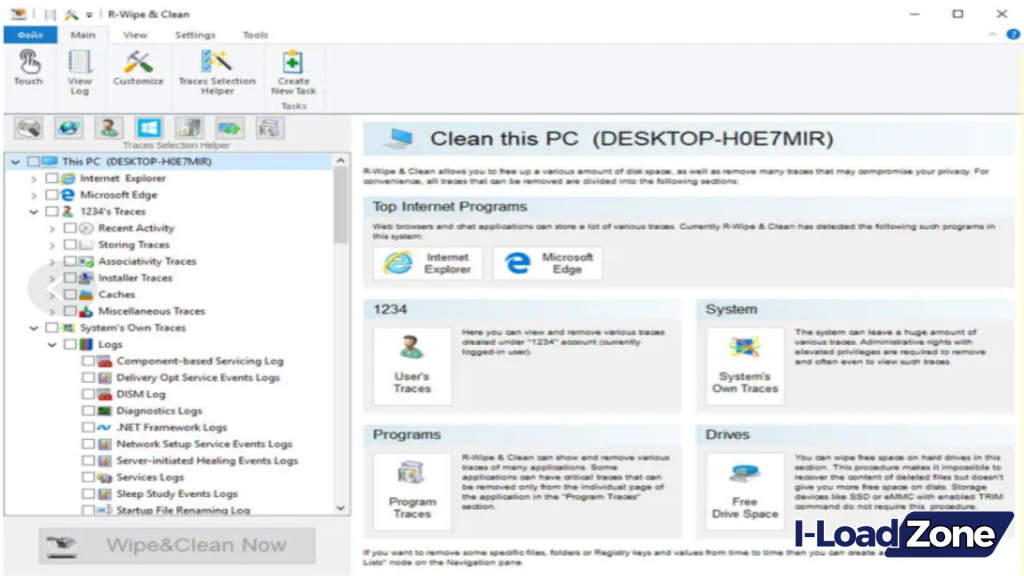1024x576 pixels.
Task: Select the last helper toolbar icon
Action: [269, 128]
